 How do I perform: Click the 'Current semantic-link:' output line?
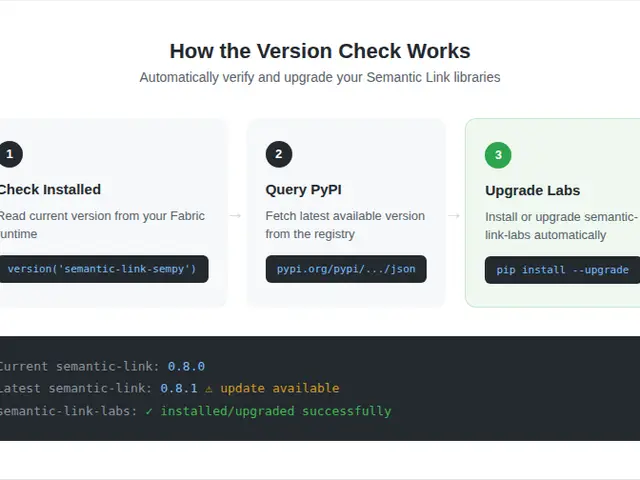[102, 366]
